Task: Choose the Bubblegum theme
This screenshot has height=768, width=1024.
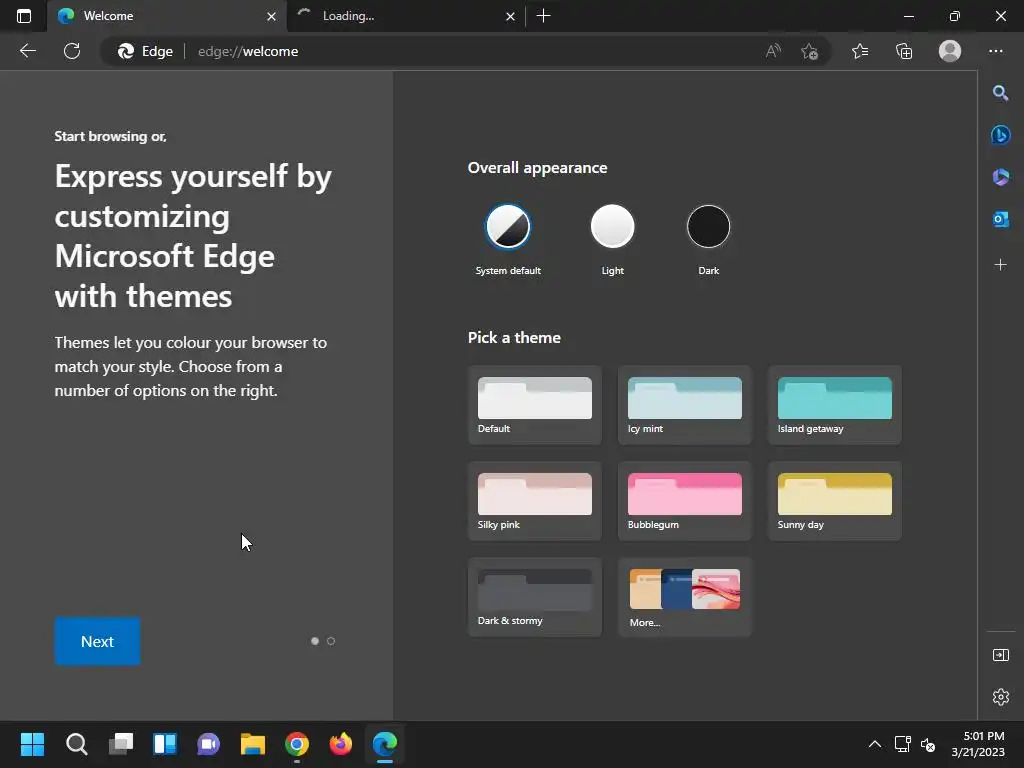Action: pos(684,501)
